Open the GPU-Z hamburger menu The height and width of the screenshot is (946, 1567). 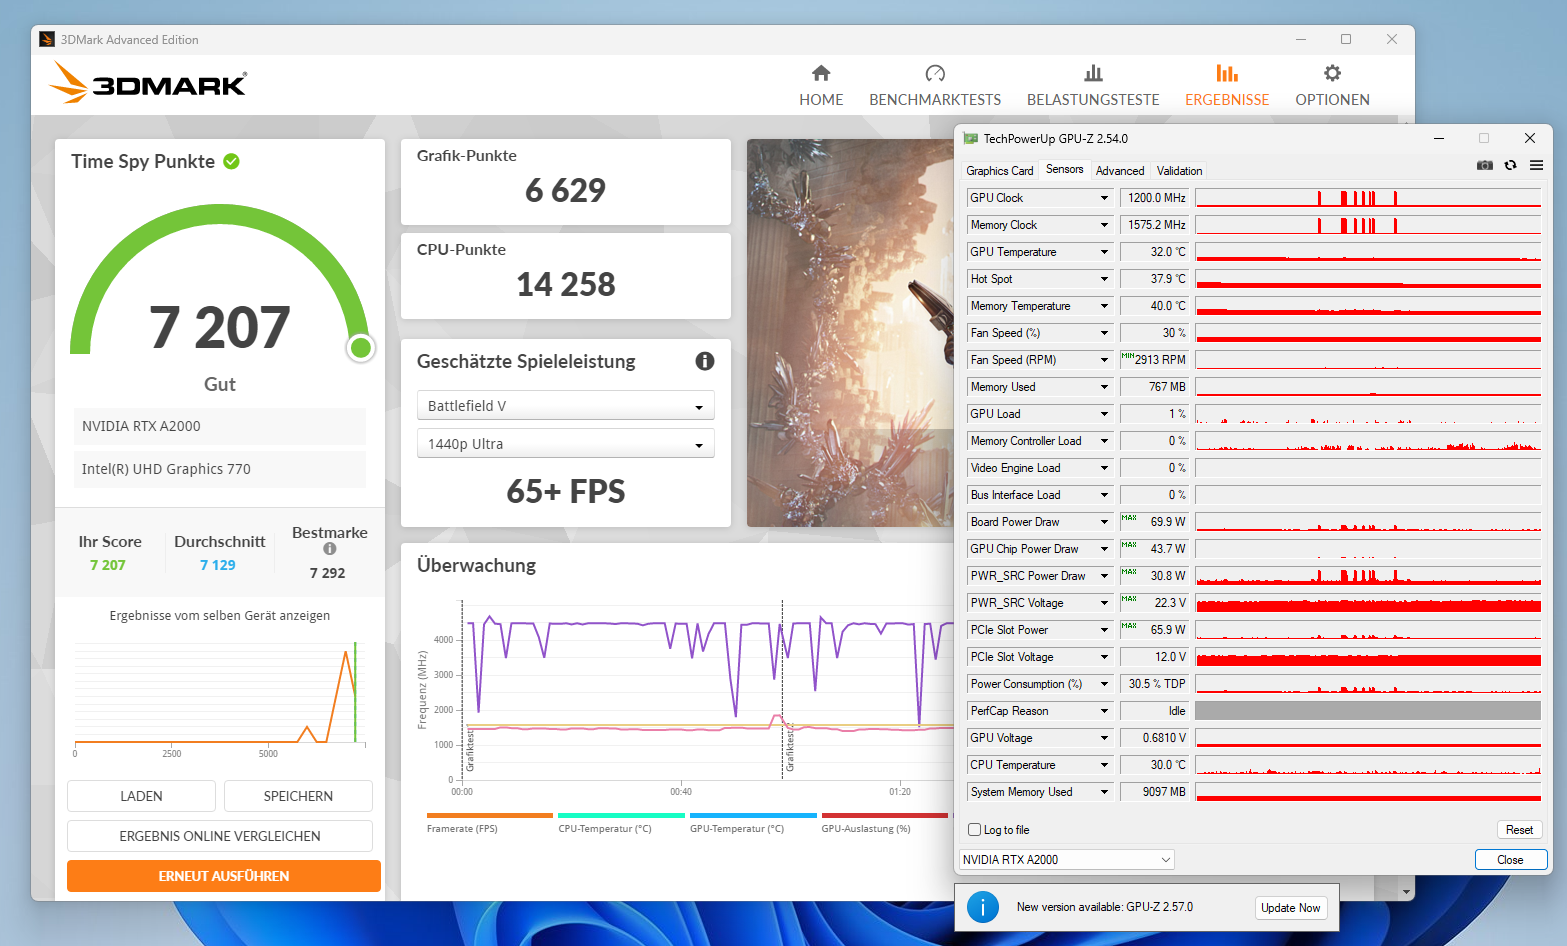click(x=1536, y=165)
